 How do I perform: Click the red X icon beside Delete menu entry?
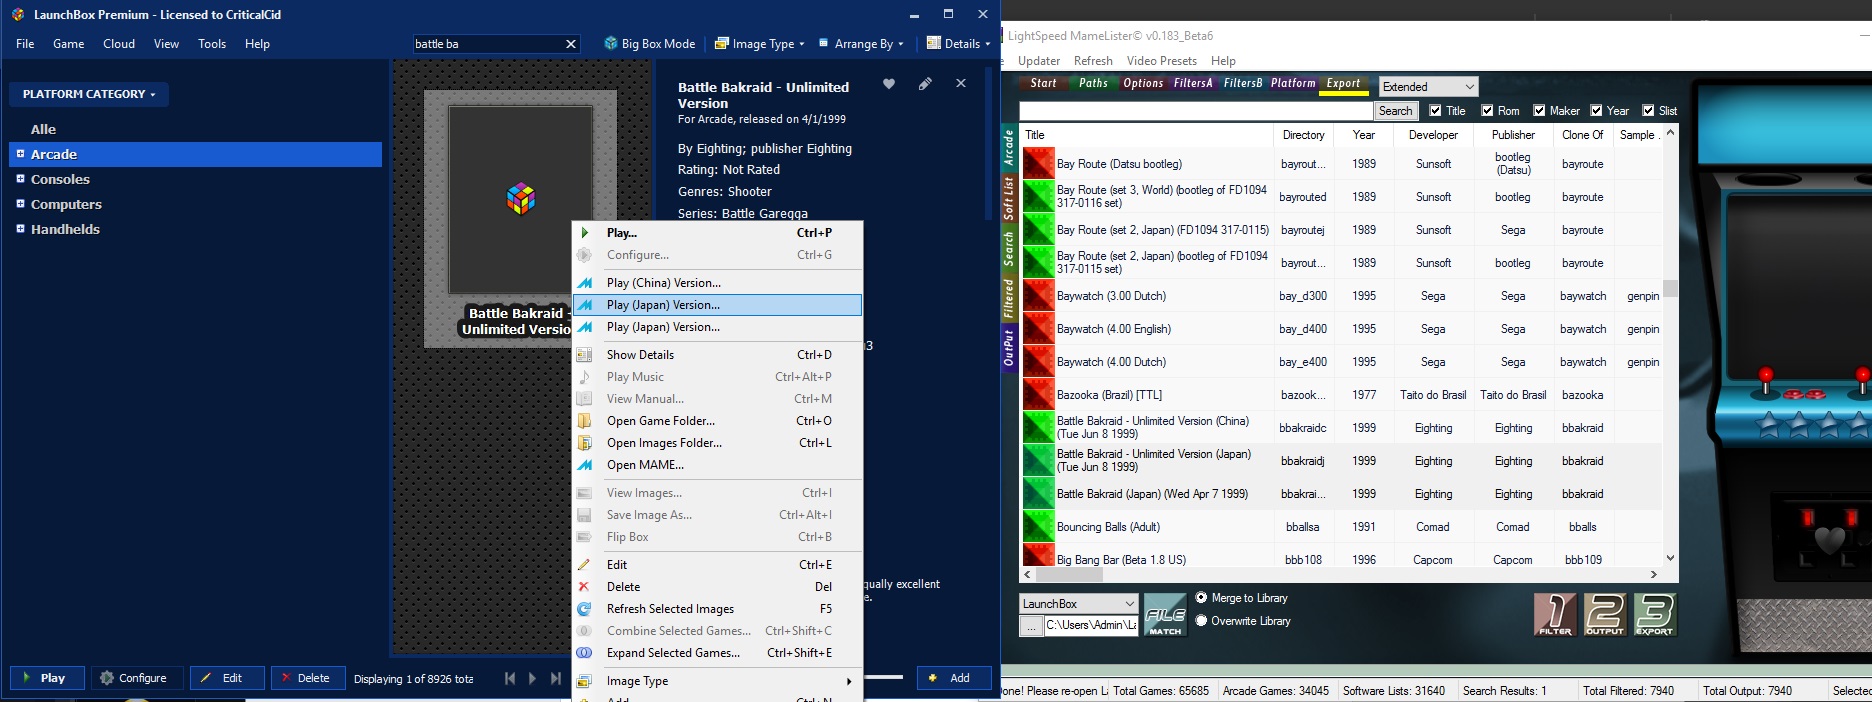(x=584, y=587)
